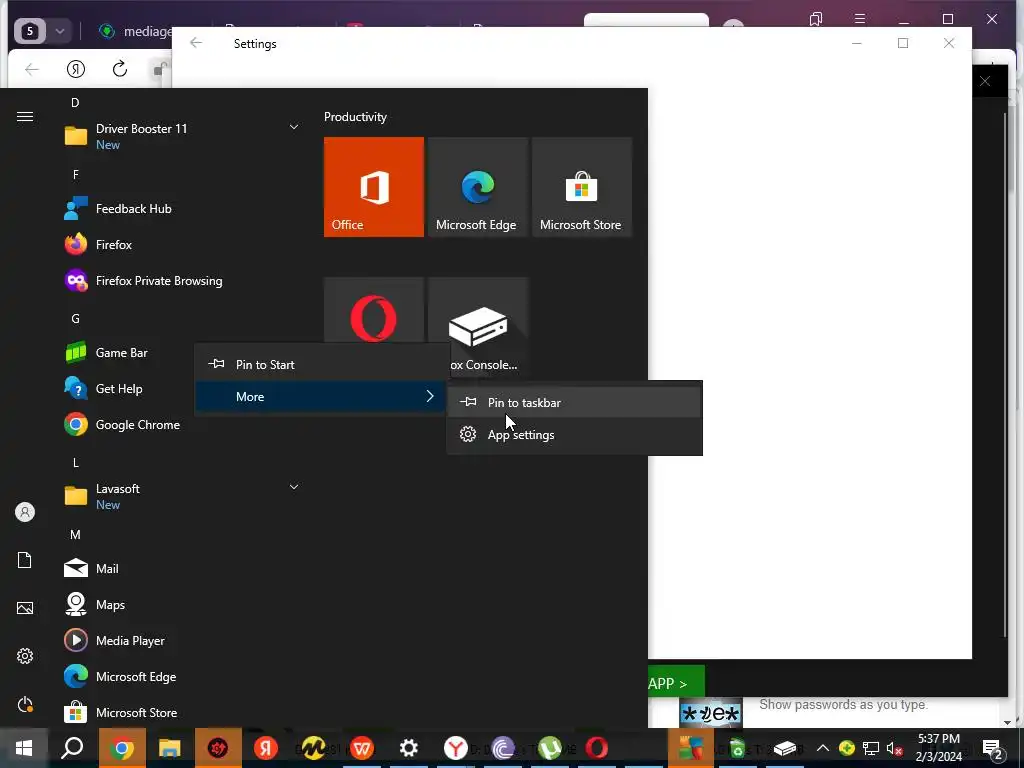This screenshot has height=768, width=1024.
Task: Click the letter M section header
Action: (75, 535)
